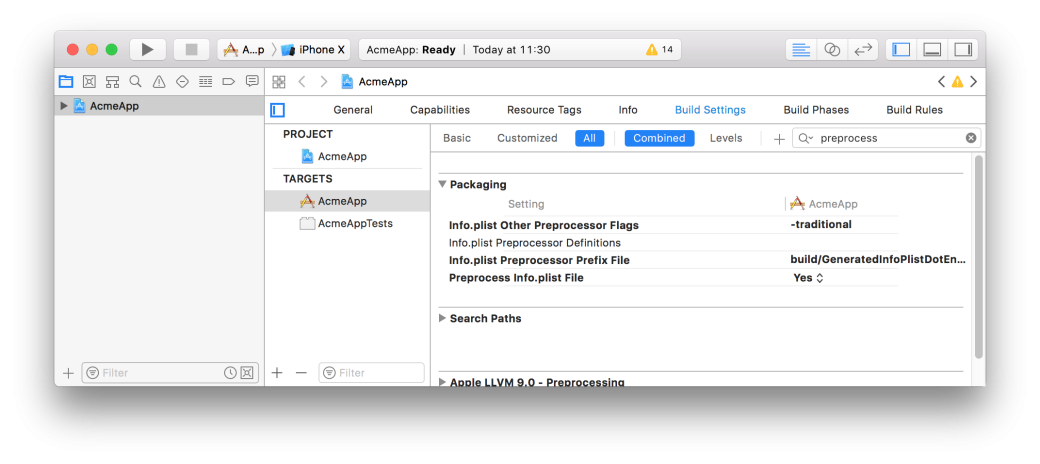Open the Symbol navigator

[x=112, y=82]
